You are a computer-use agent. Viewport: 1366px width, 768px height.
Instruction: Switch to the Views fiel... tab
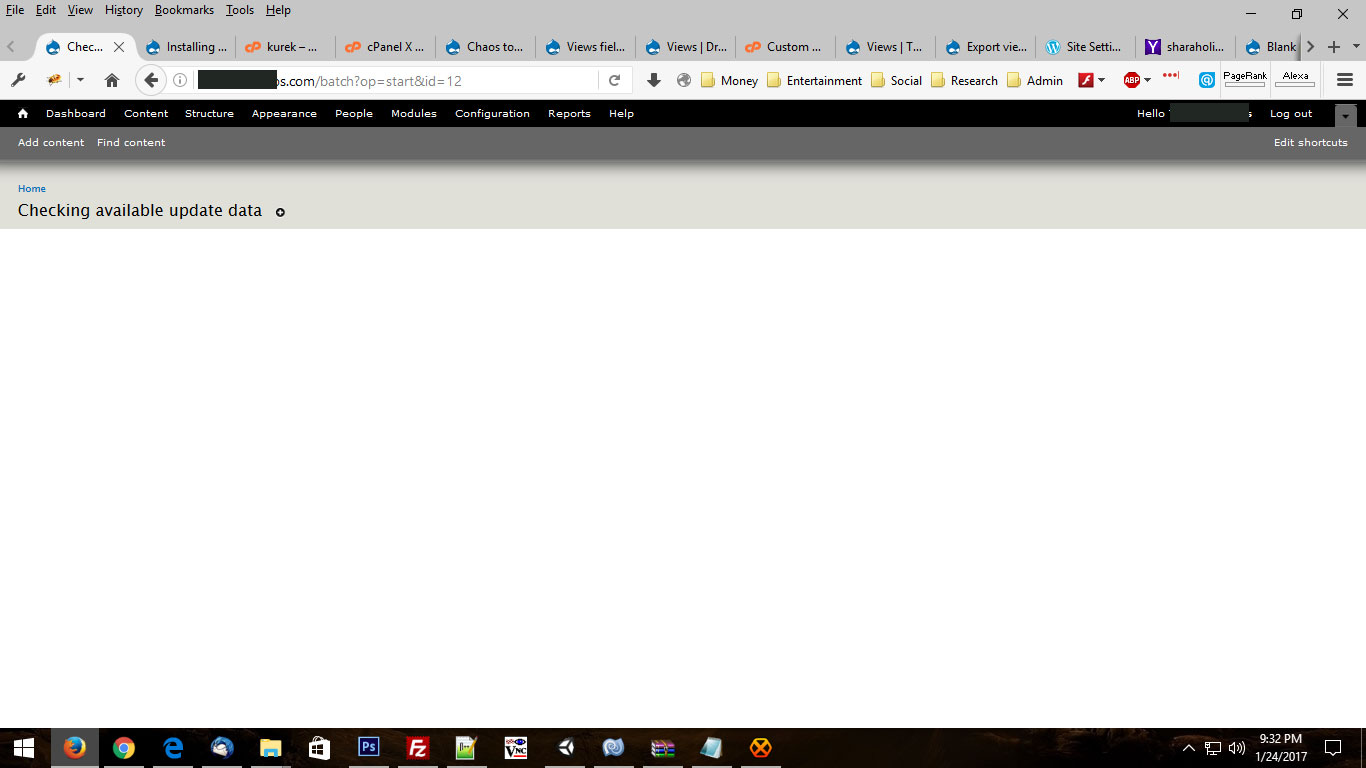[x=586, y=47]
